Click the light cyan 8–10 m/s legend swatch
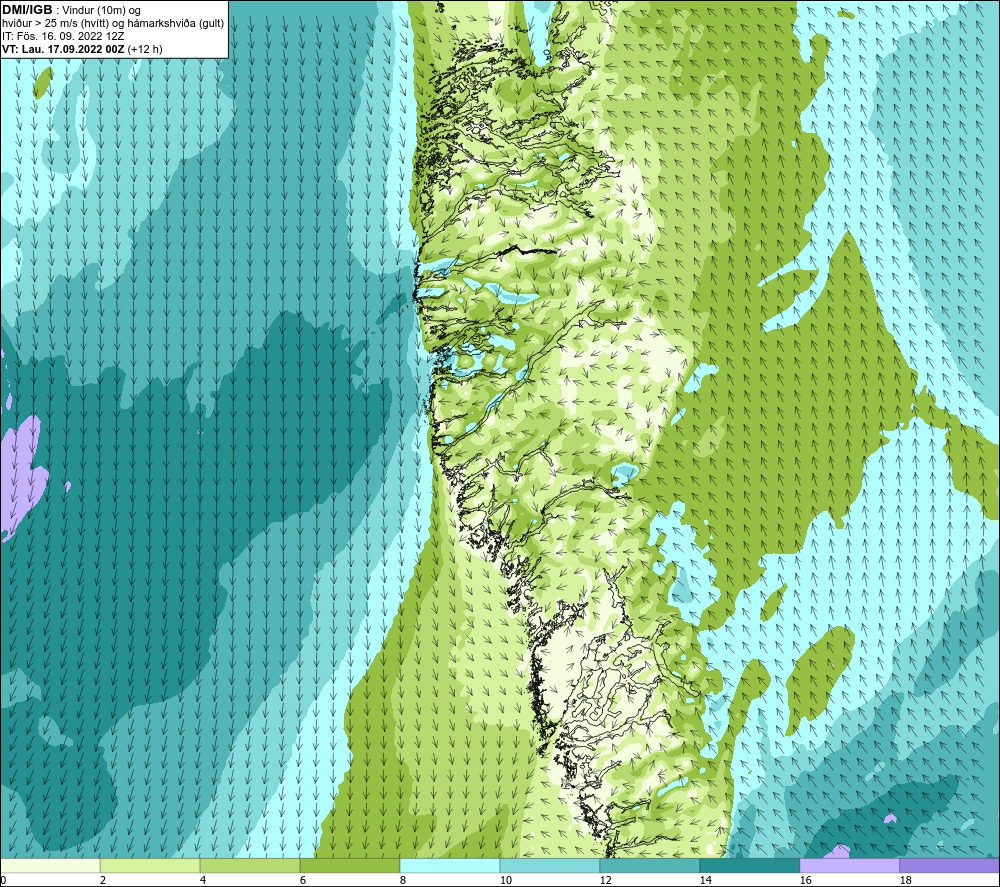1000x887 pixels. click(450, 866)
